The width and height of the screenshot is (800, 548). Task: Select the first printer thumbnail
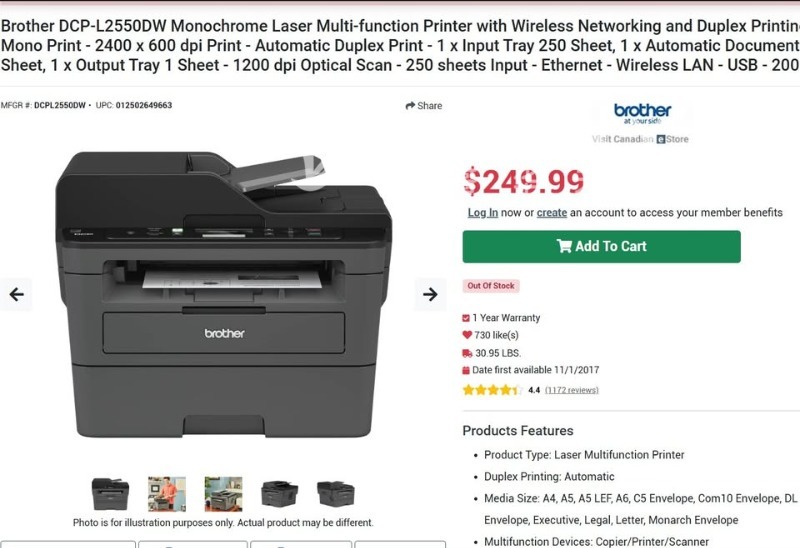110,494
